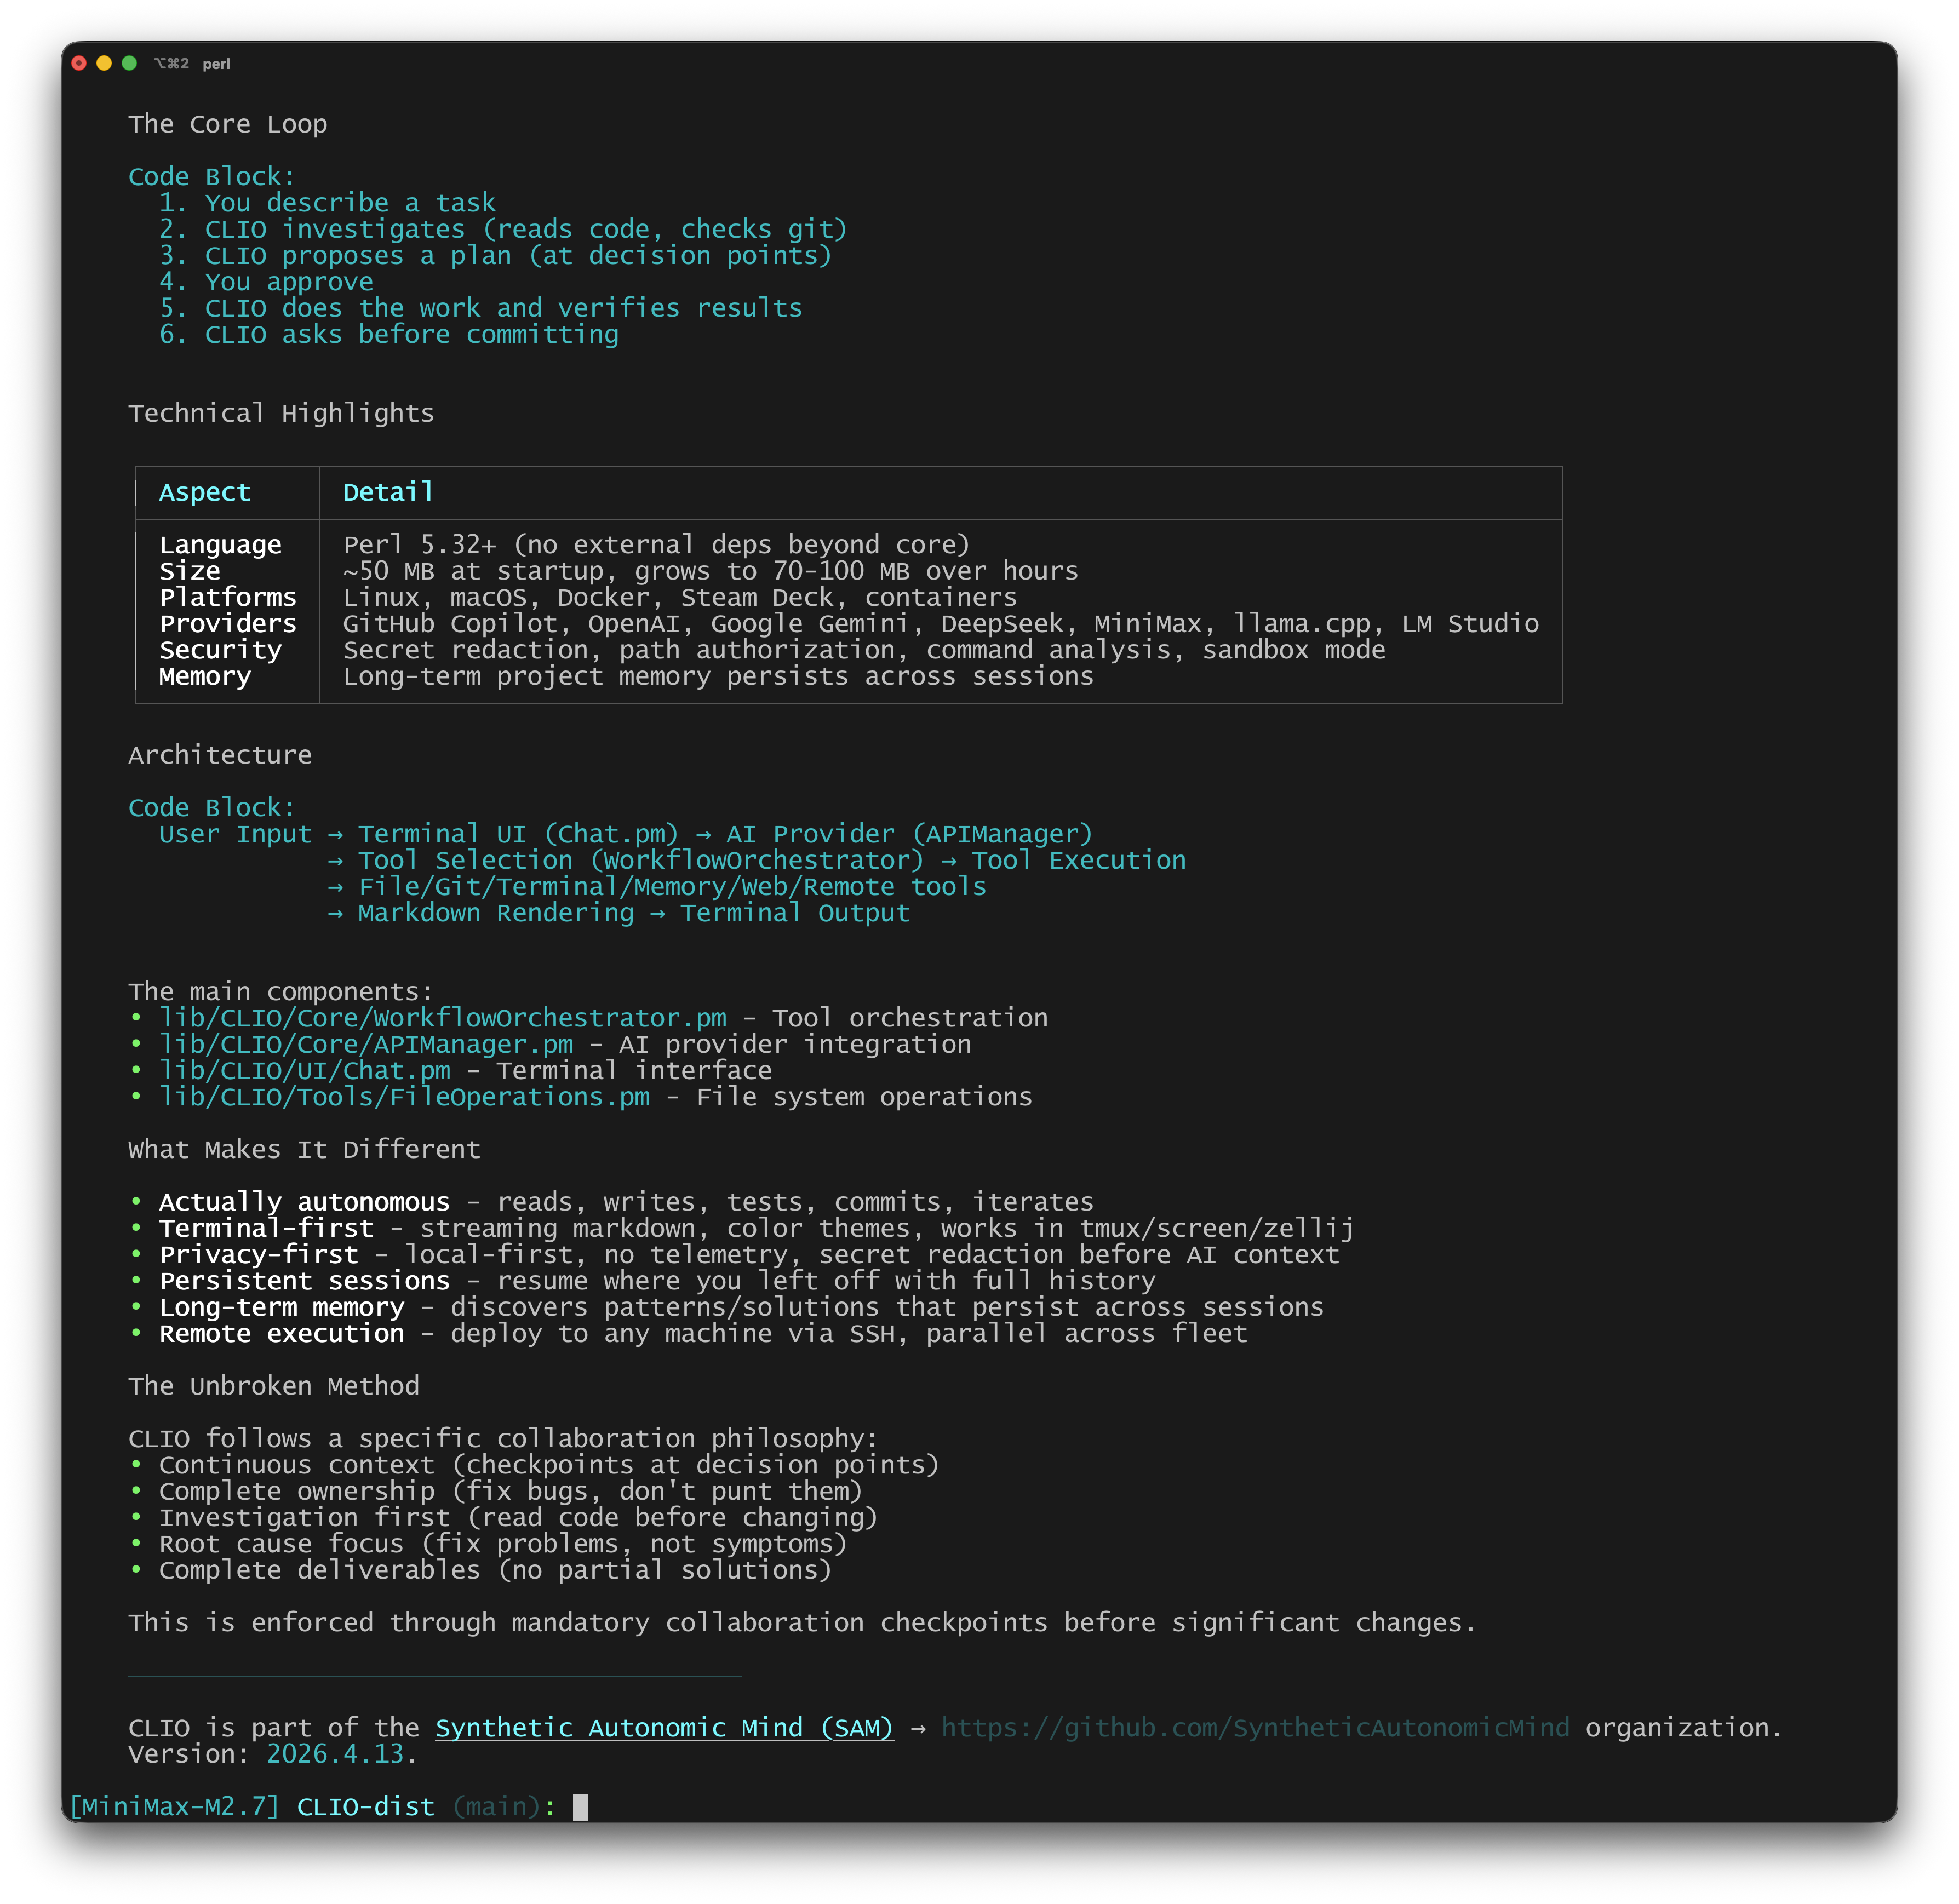1959x1904 pixels.
Task: Click the first Code Block label
Action: [212, 176]
